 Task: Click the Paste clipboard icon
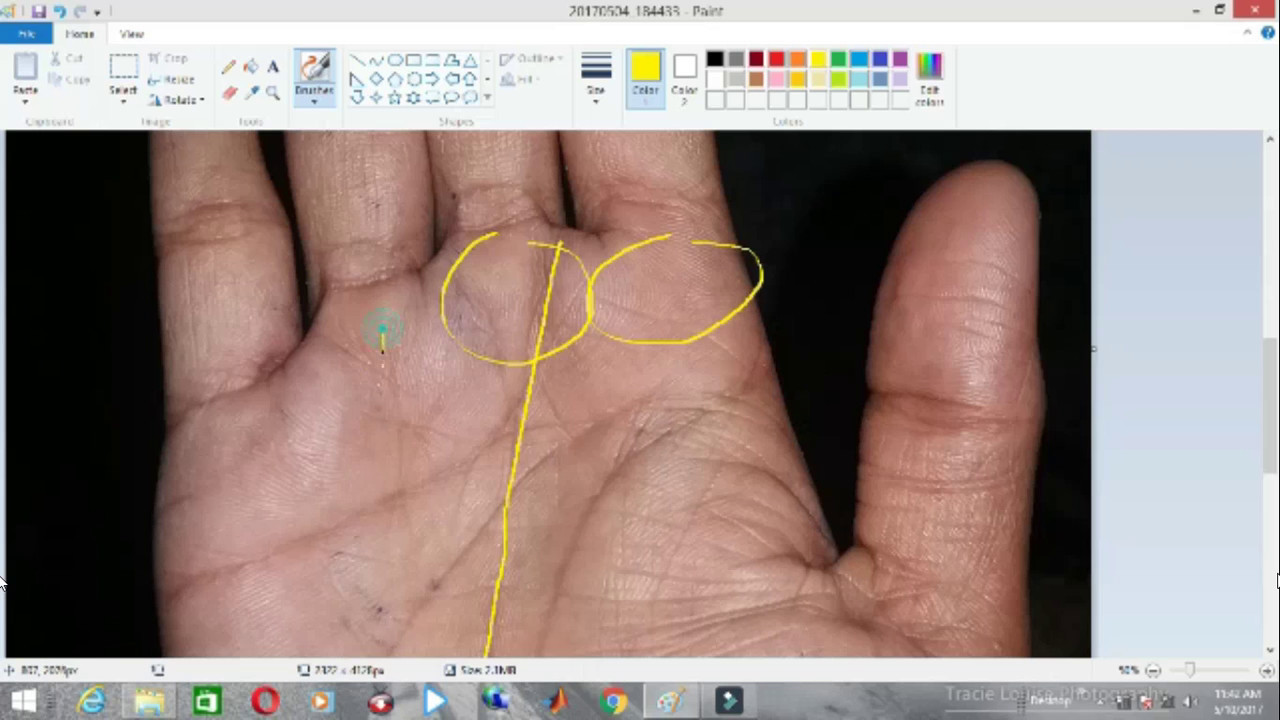coord(25,68)
